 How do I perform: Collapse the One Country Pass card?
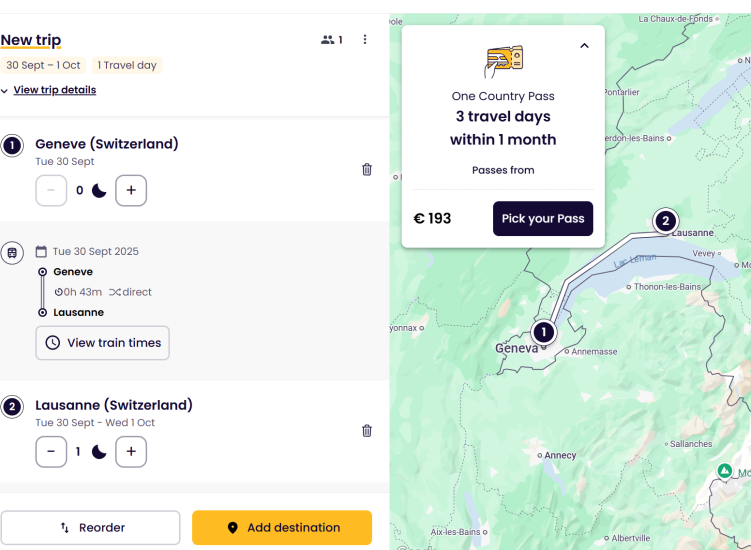[x=584, y=46]
